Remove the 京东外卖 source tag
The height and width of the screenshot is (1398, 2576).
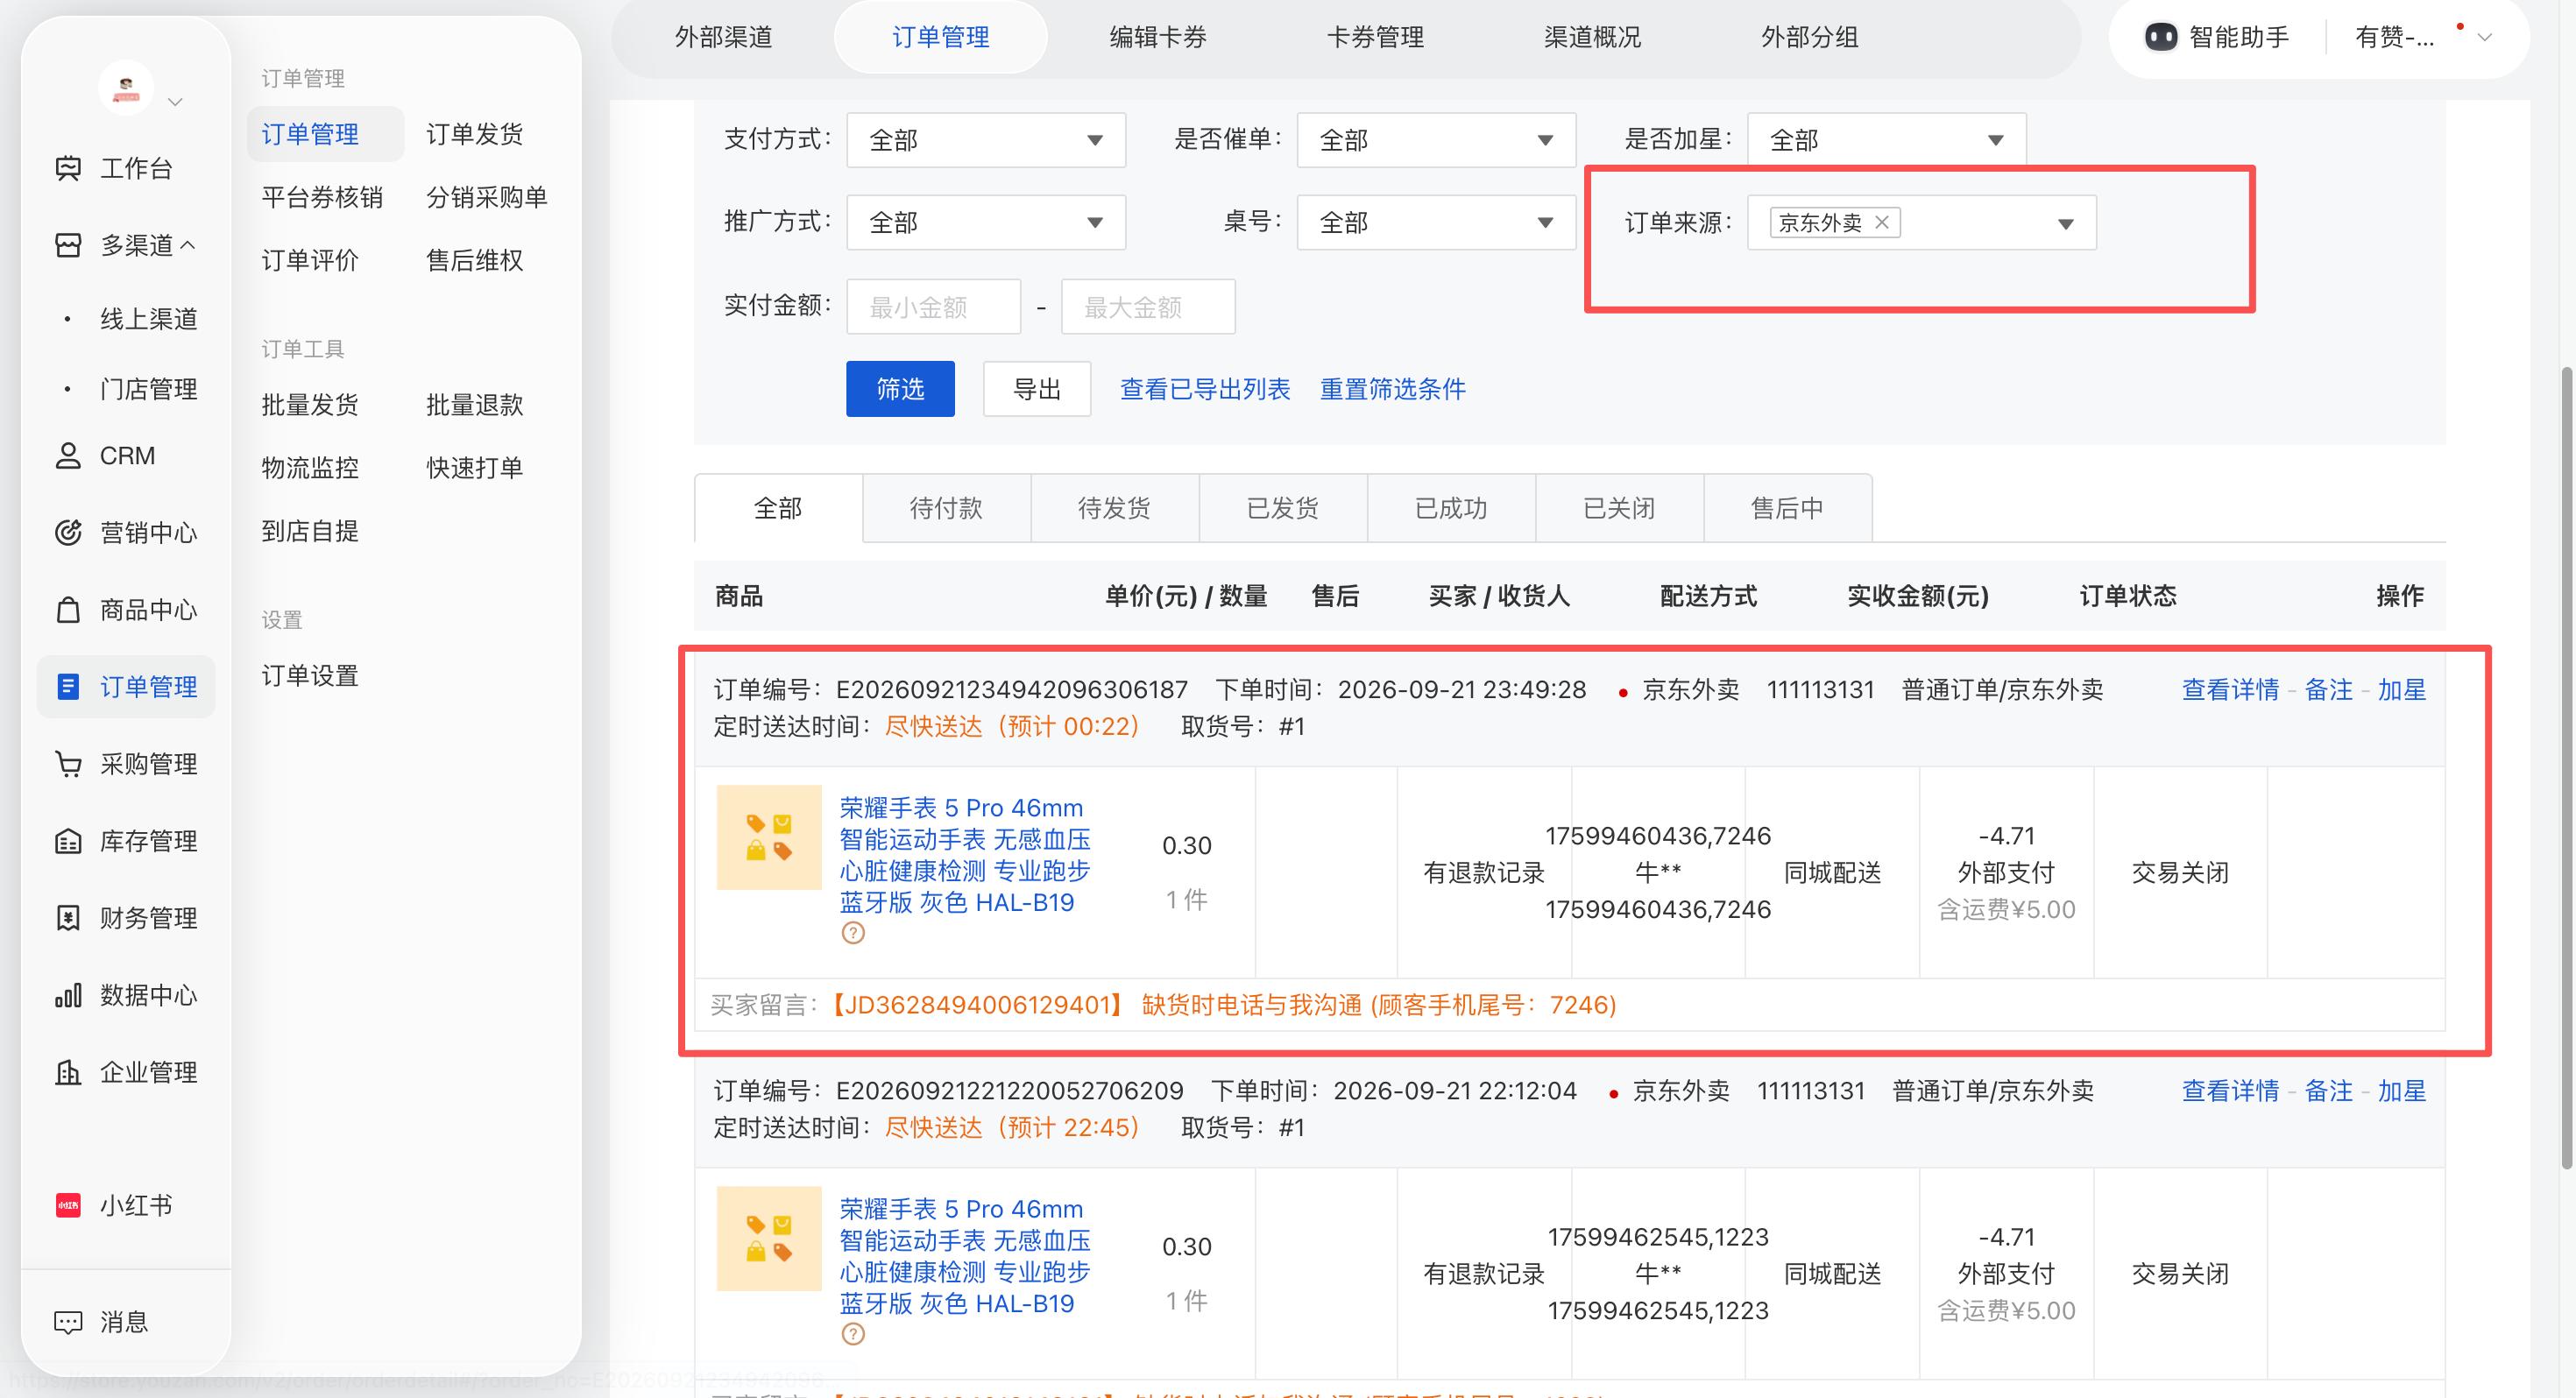(1882, 222)
